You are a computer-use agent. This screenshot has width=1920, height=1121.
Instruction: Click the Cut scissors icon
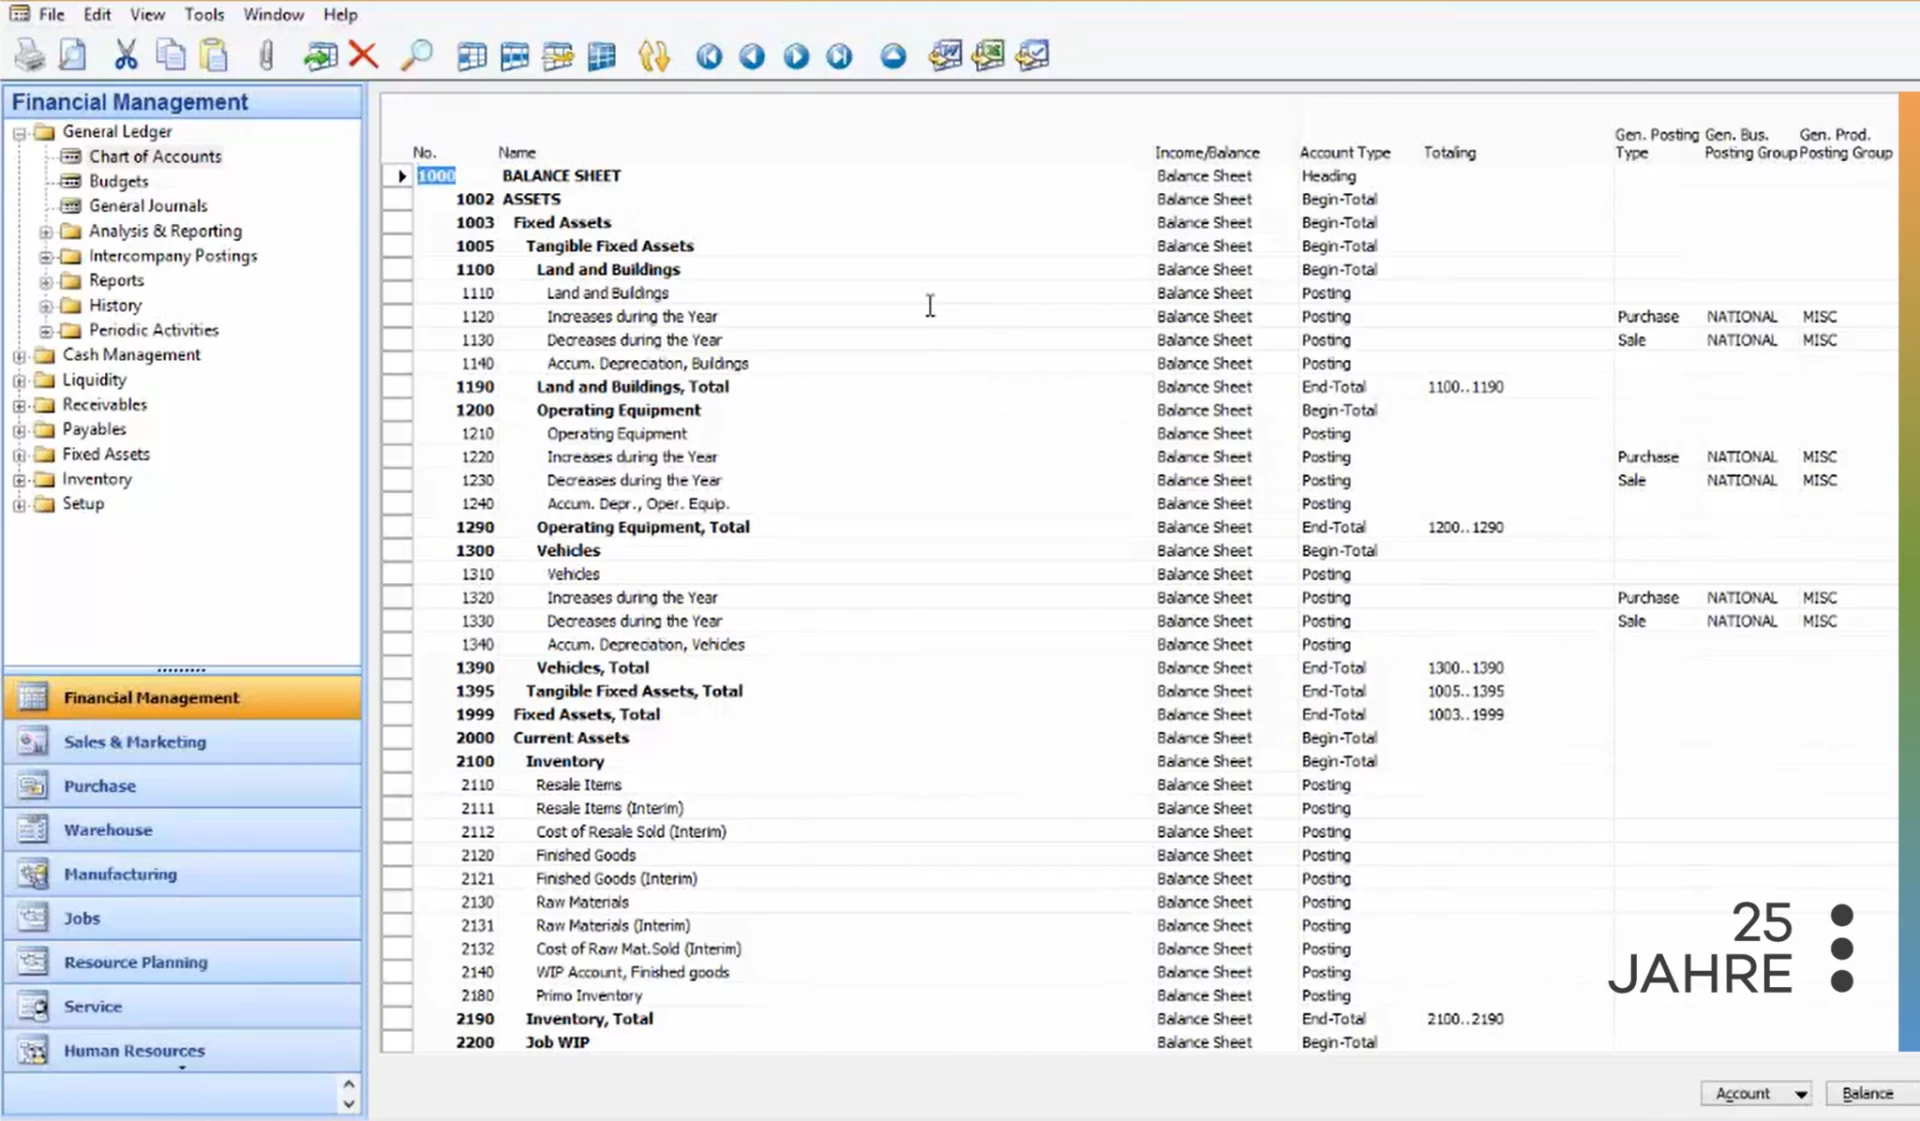click(125, 55)
